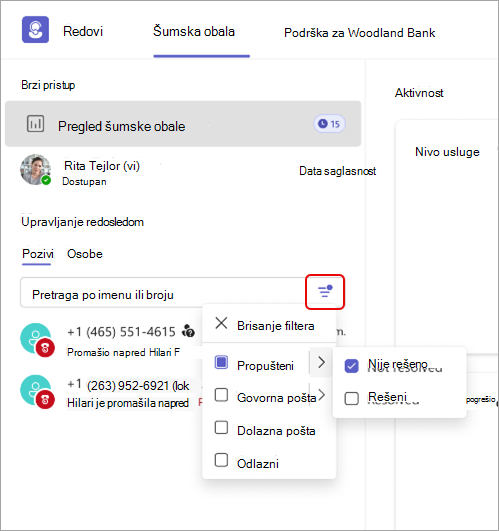Open the Pregled šumske obale row
The width and height of the screenshot is (499, 531).
pos(183,124)
